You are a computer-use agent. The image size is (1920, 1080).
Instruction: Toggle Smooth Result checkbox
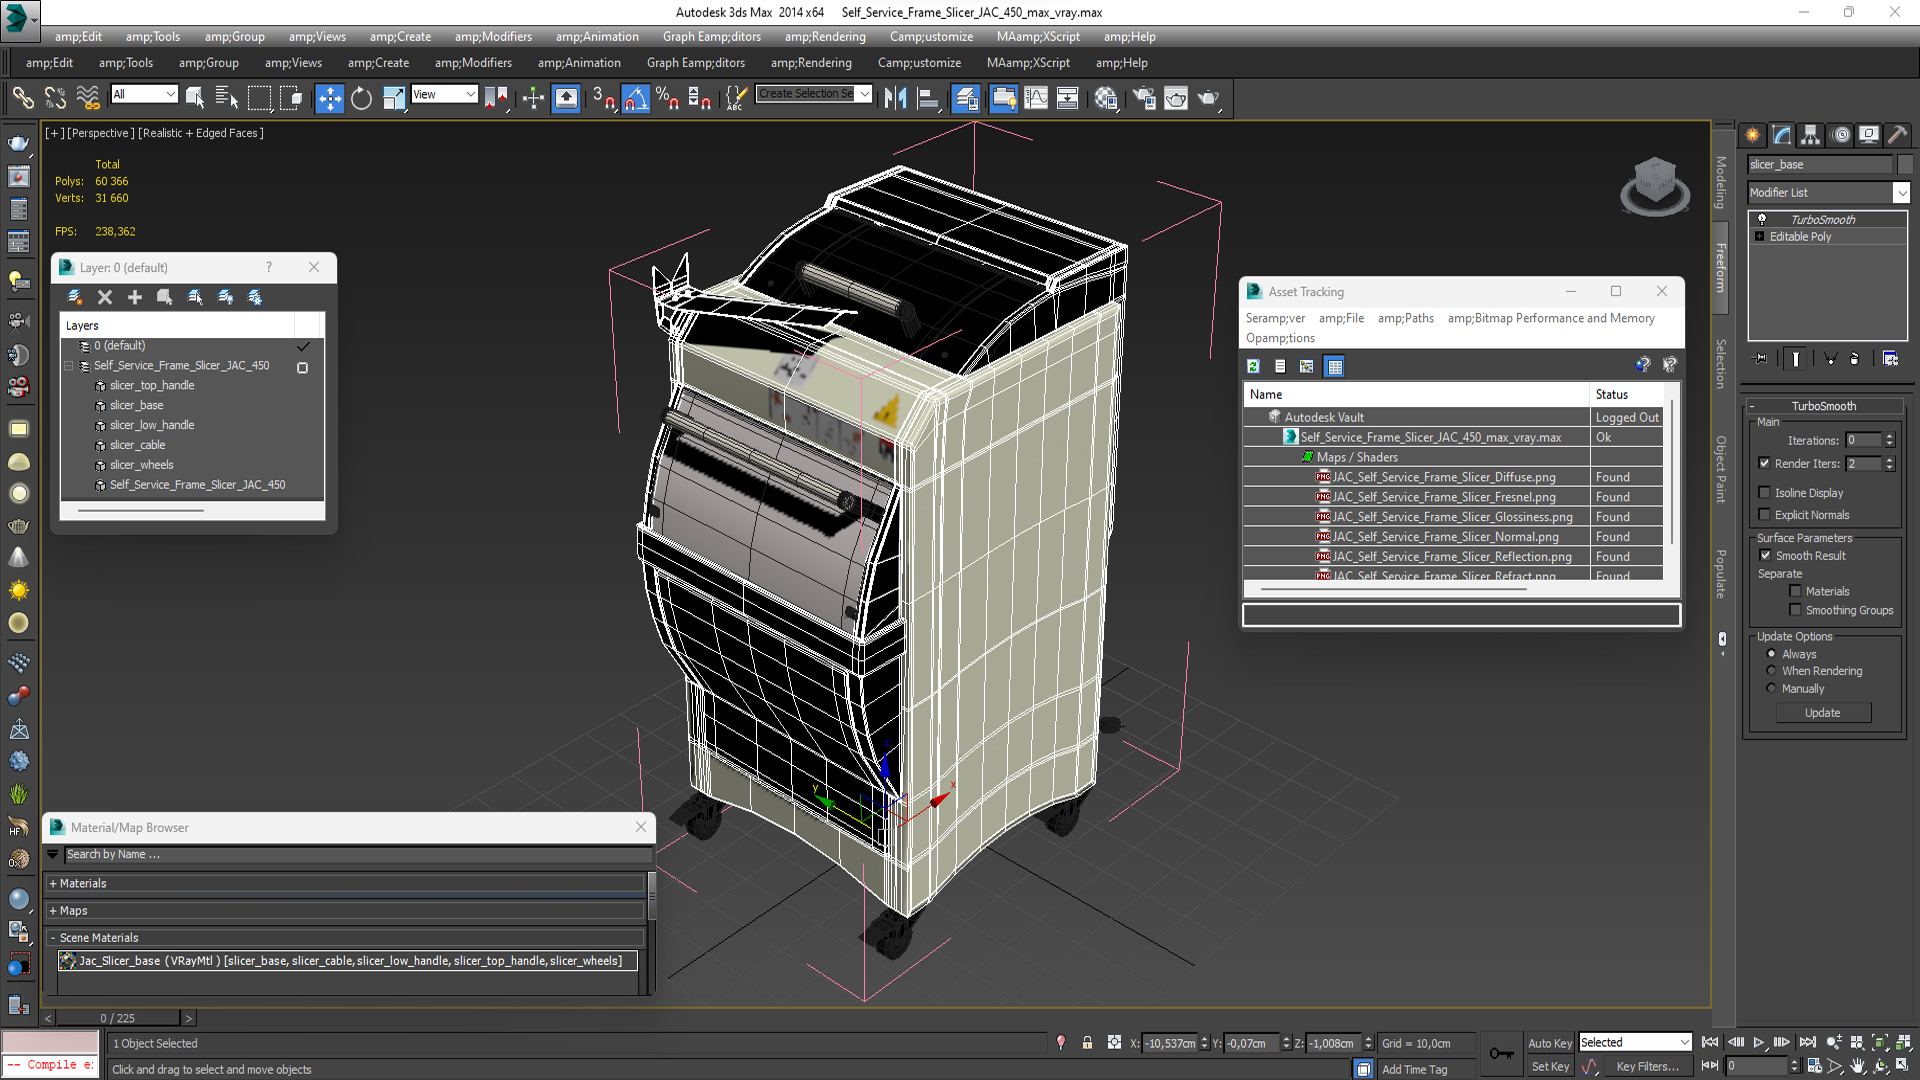1765,555
